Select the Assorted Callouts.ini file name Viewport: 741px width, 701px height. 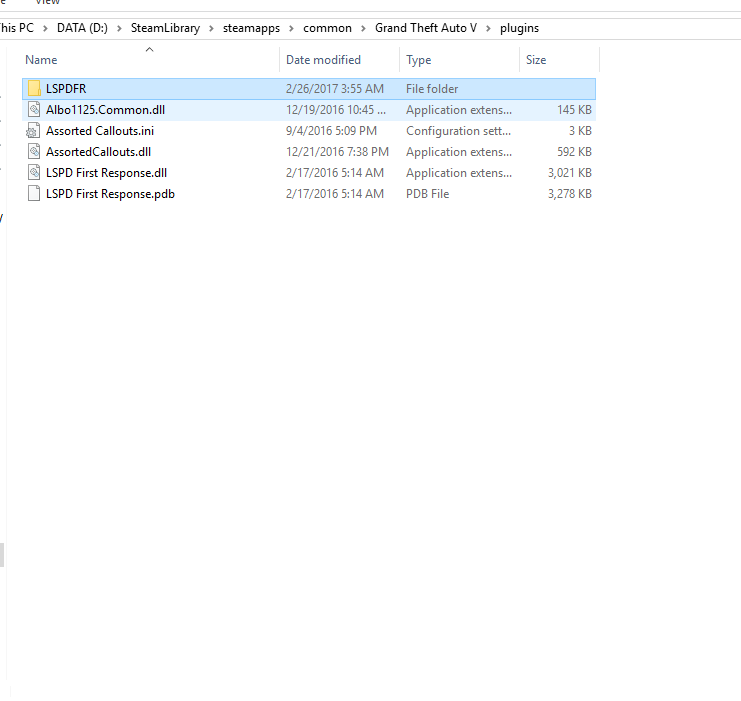tap(100, 130)
